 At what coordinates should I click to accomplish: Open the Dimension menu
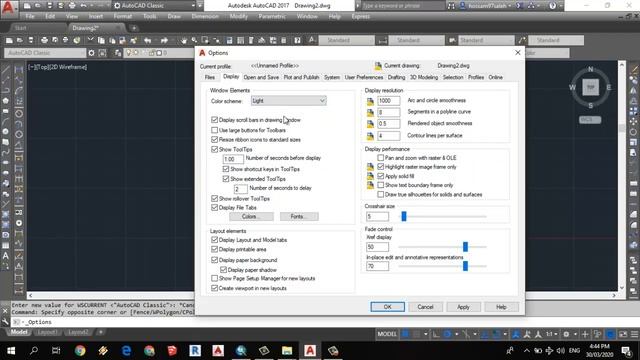click(205, 16)
